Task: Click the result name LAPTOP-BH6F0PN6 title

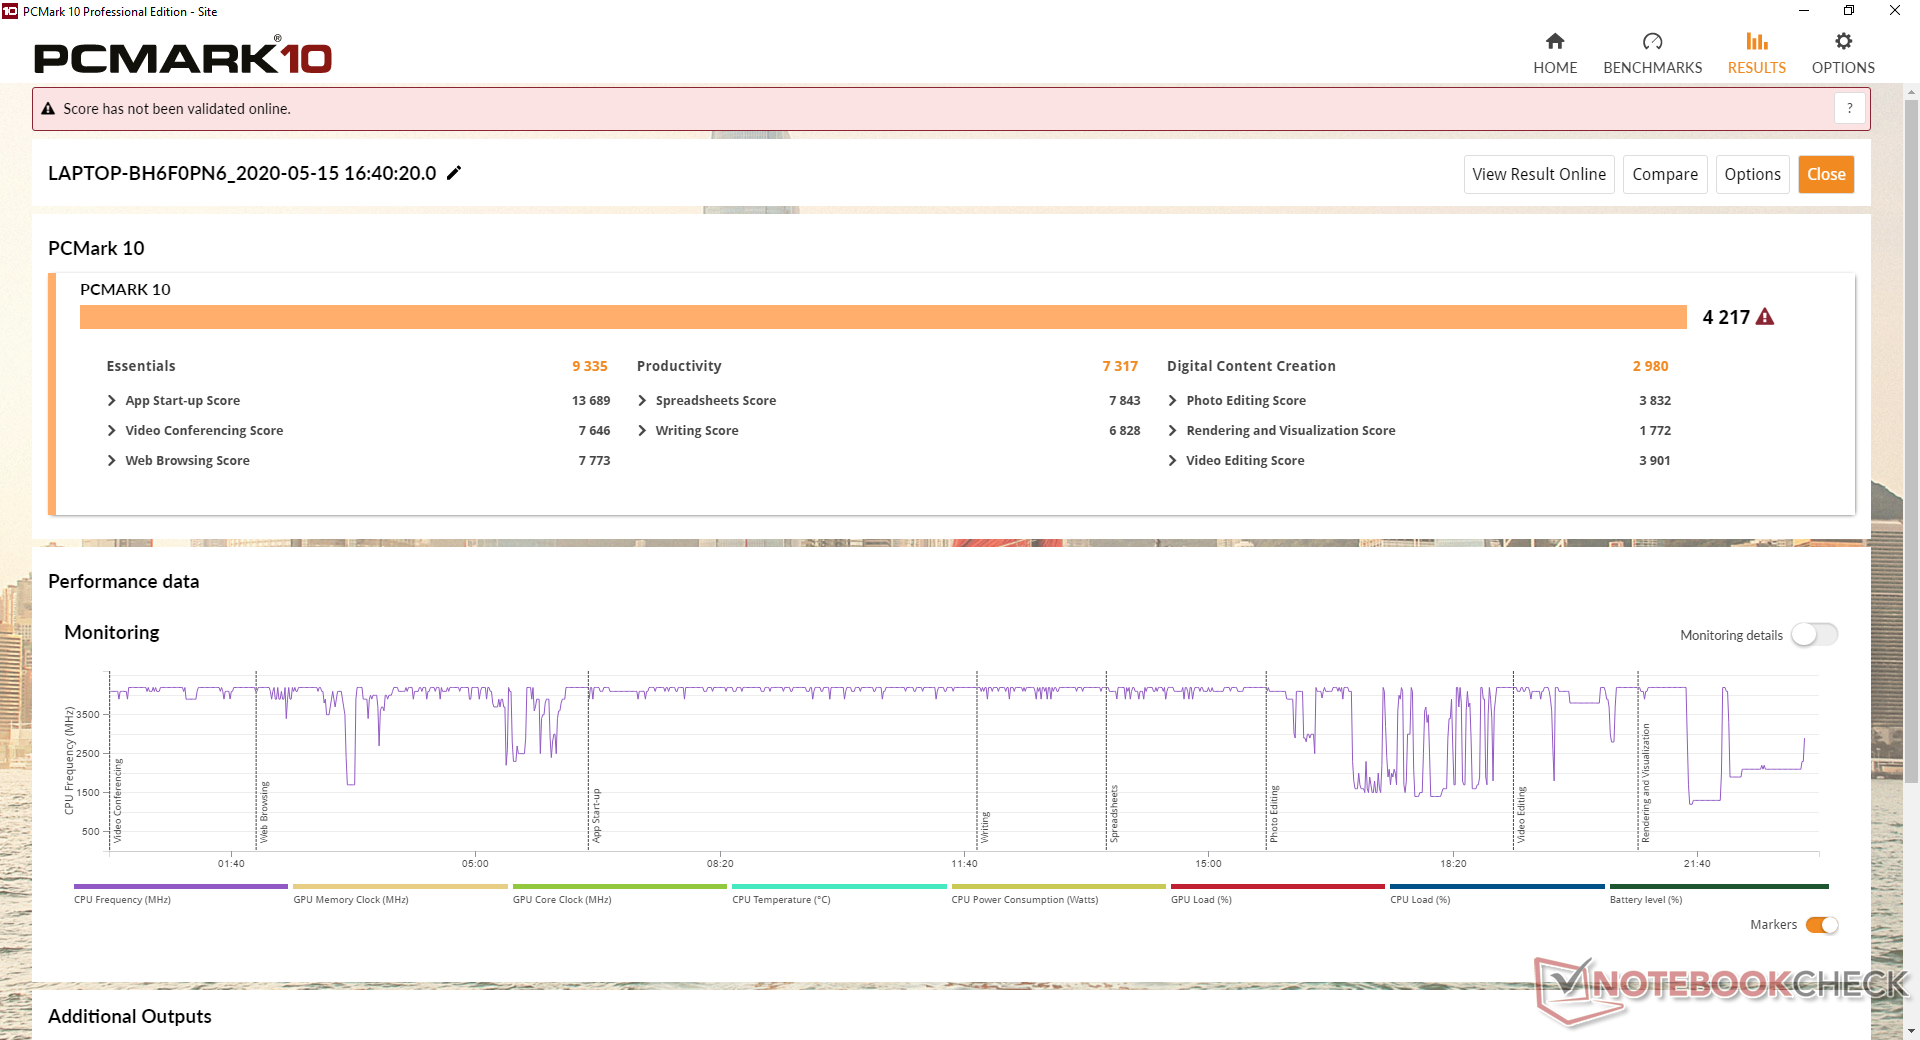Action: (242, 173)
